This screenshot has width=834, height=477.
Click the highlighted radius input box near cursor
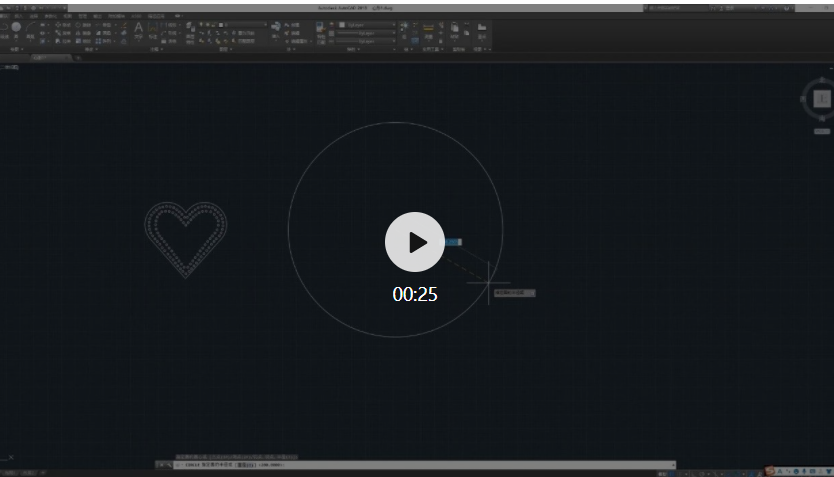pyautogui.click(x=453, y=242)
